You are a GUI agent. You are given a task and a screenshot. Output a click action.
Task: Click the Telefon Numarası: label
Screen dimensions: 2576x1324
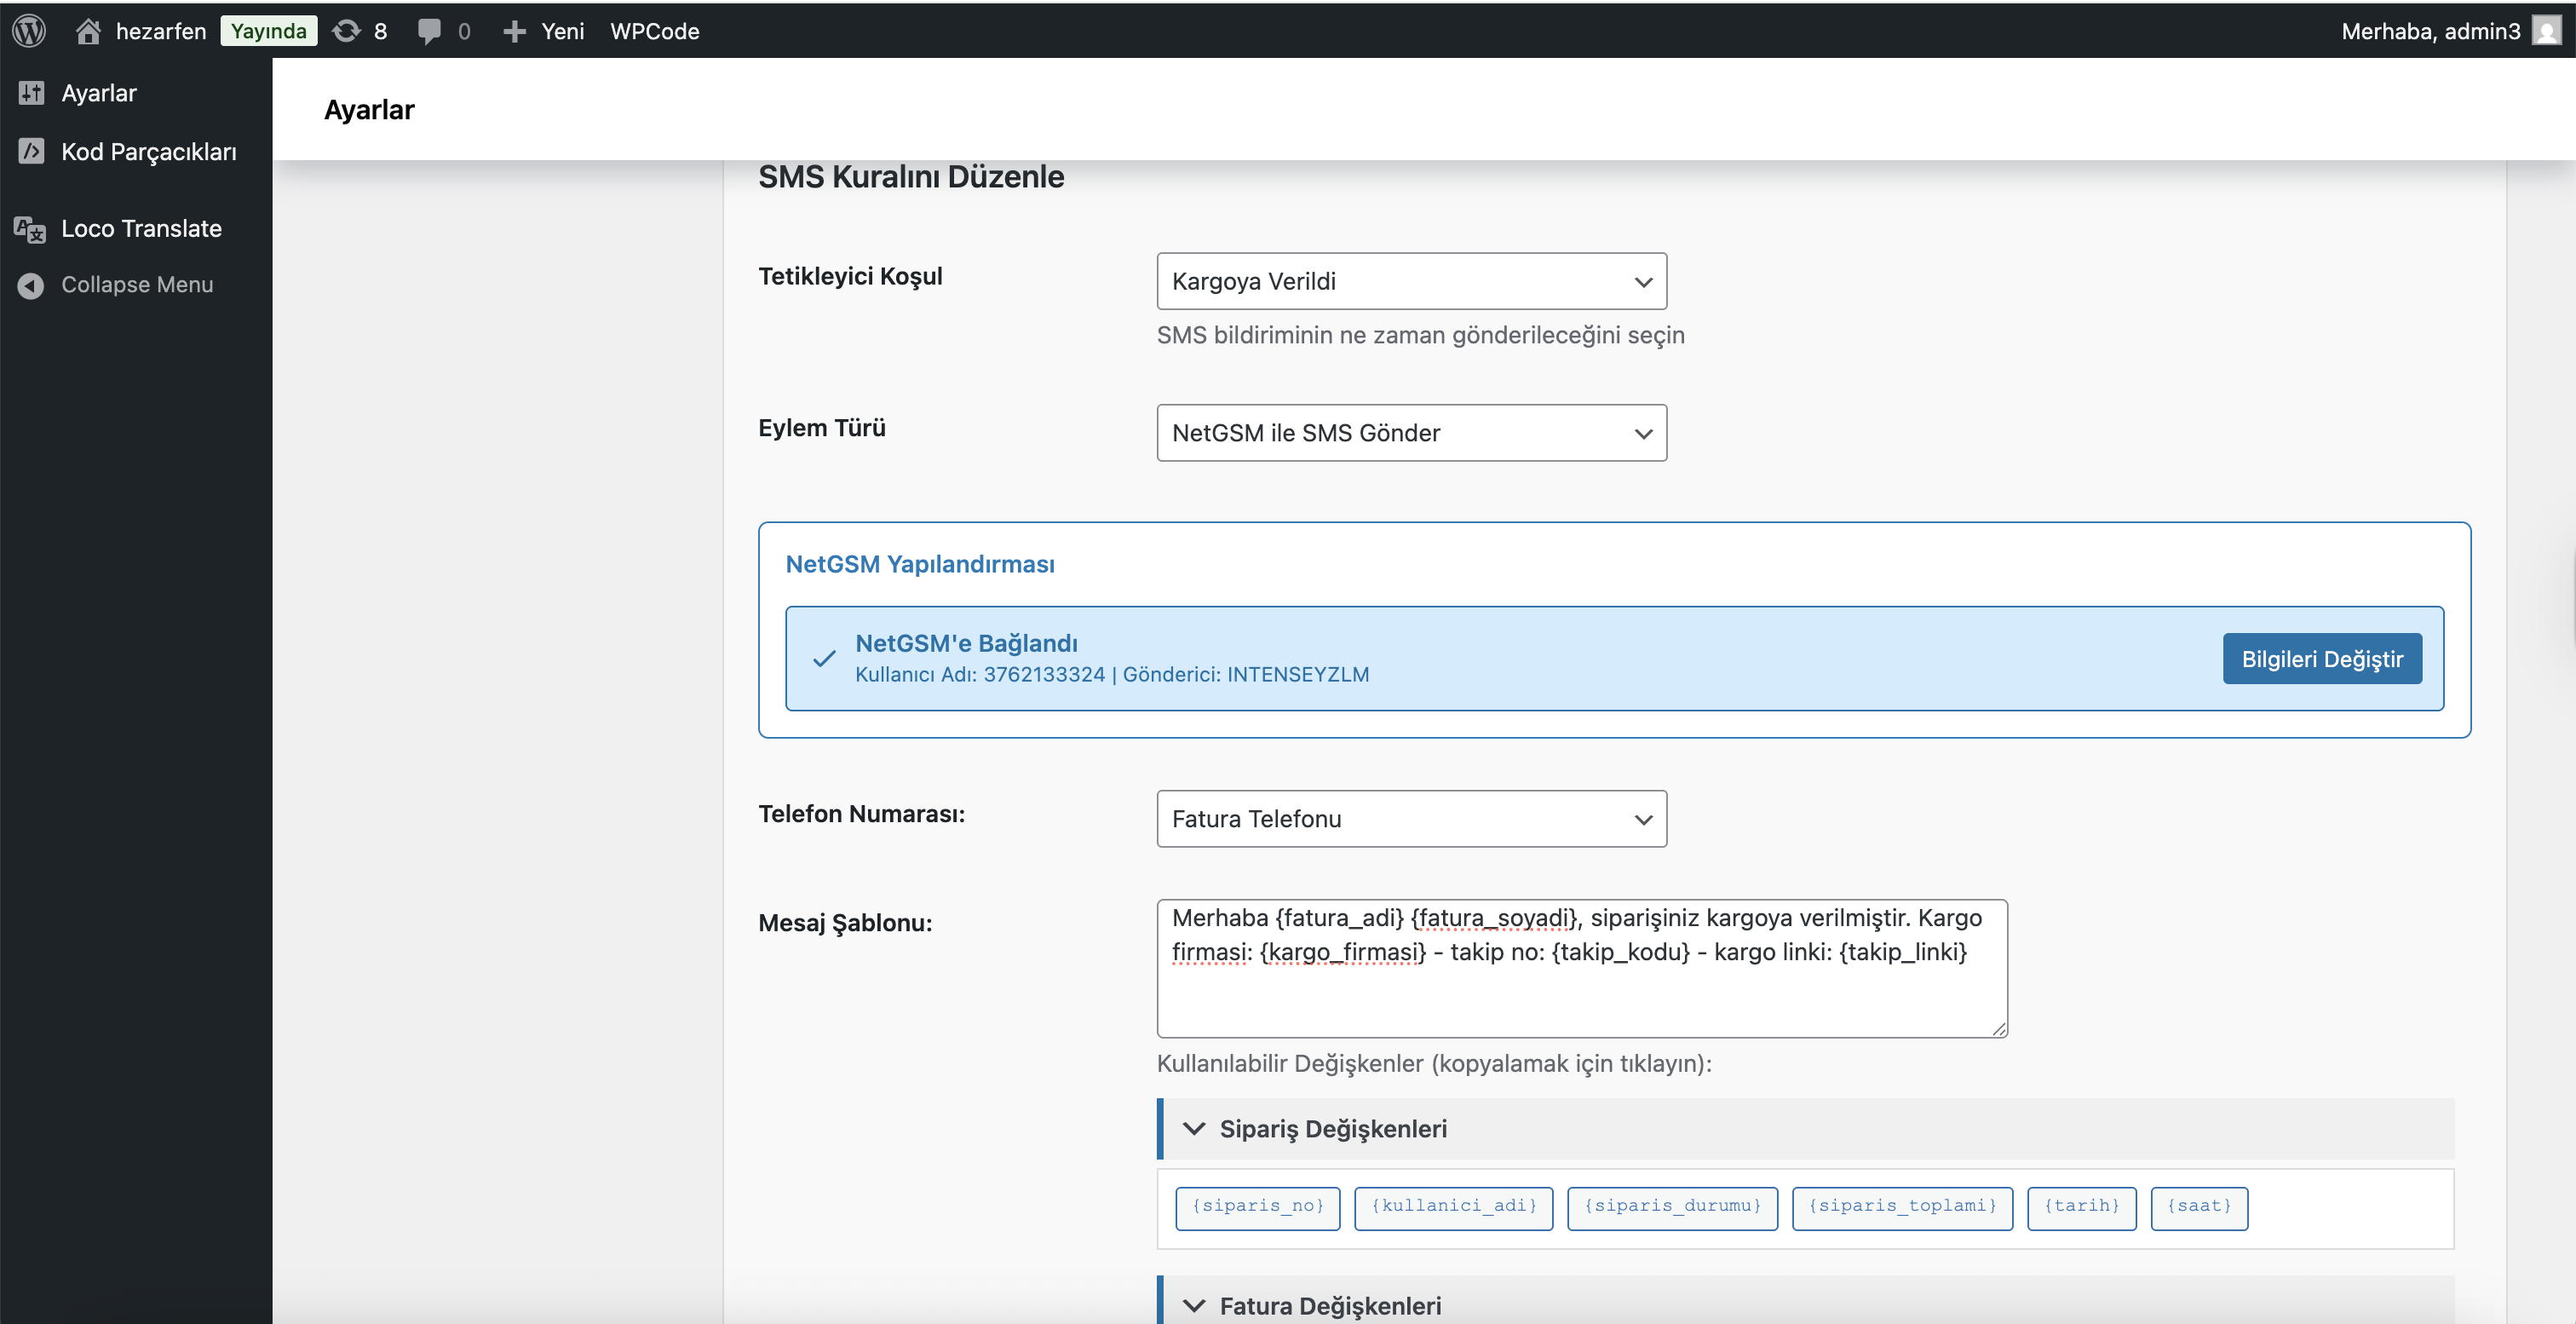(861, 814)
